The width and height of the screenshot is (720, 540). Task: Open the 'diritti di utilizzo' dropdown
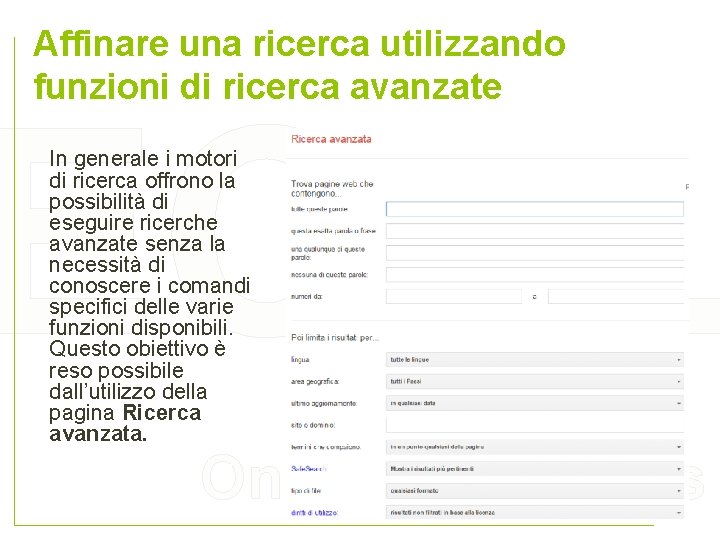[534, 512]
